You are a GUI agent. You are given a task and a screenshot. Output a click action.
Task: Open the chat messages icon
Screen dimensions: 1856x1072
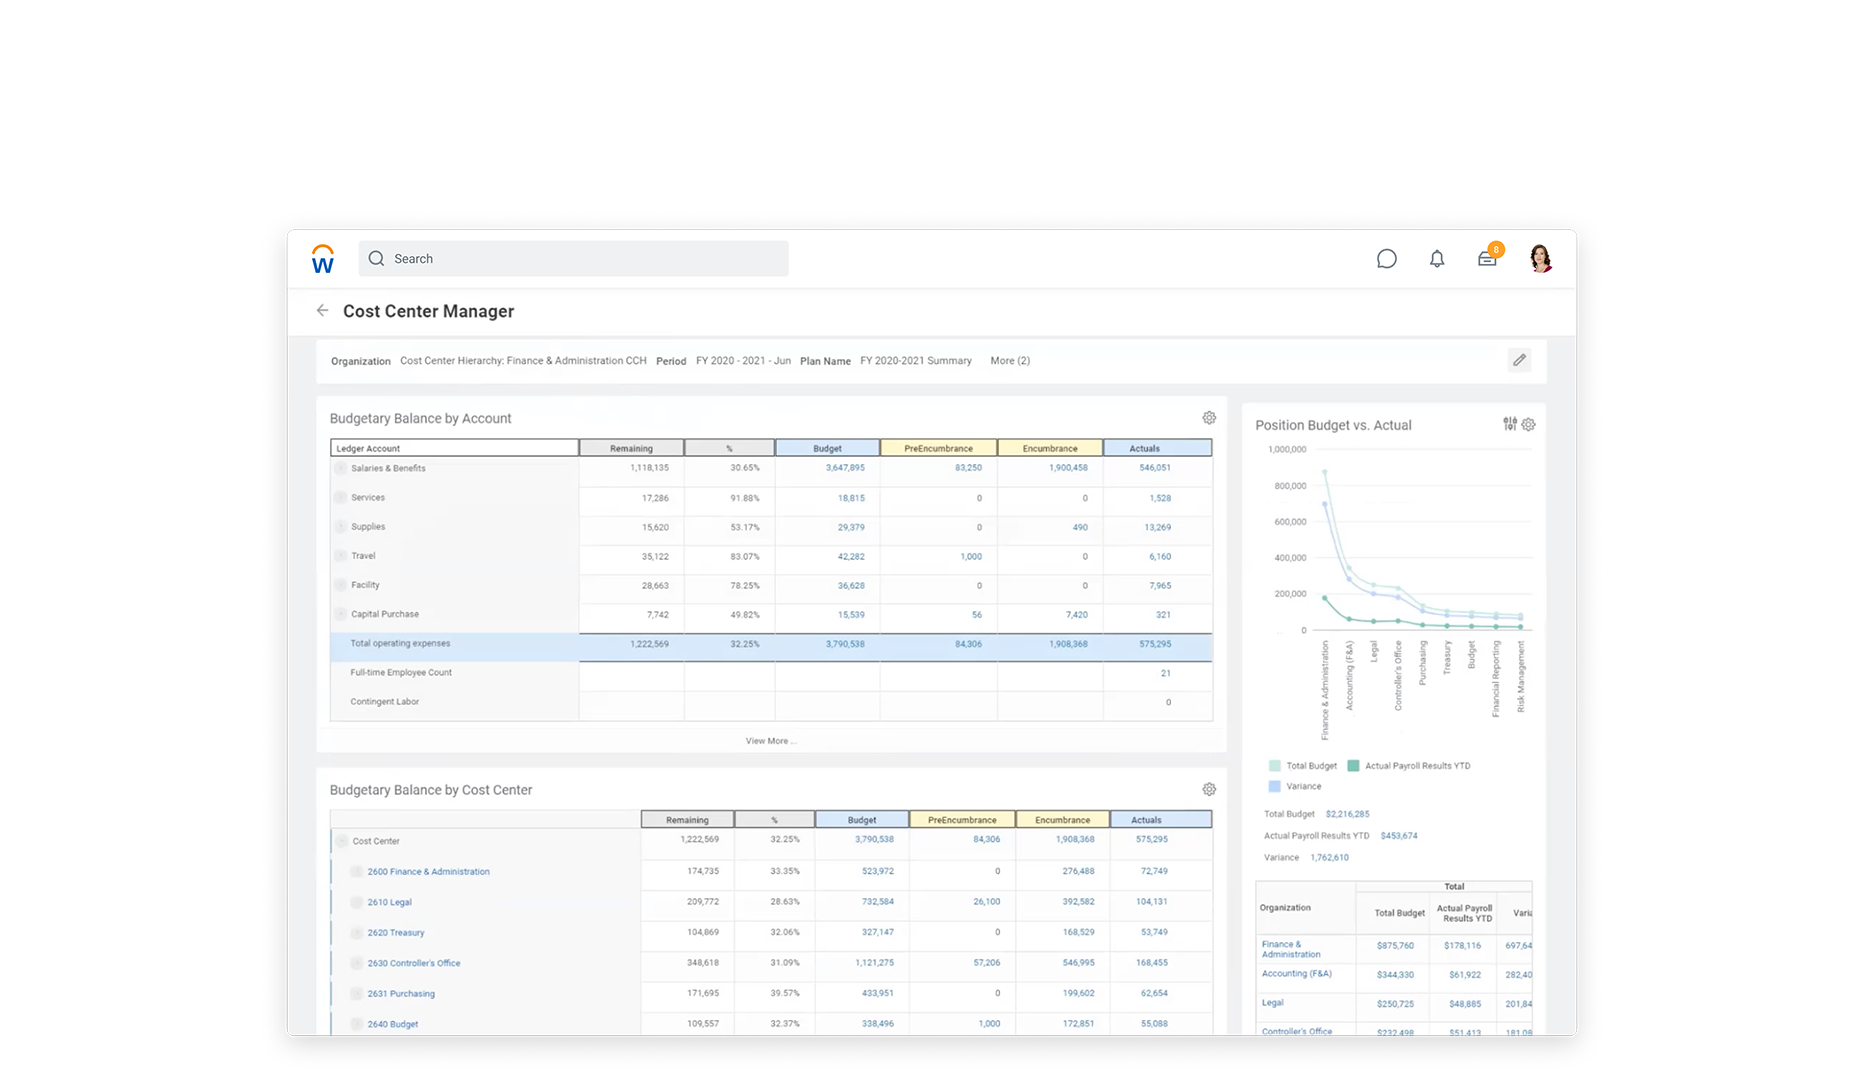click(x=1386, y=258)
